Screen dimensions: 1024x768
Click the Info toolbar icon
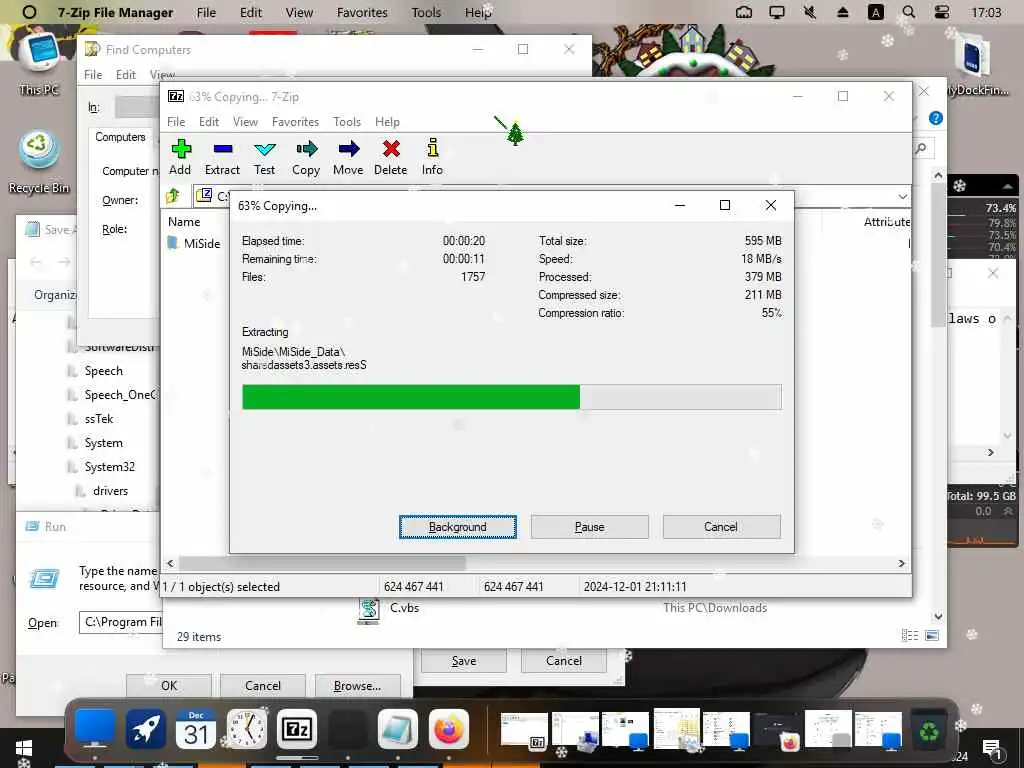pyautogui.click(x=432, y=157)
